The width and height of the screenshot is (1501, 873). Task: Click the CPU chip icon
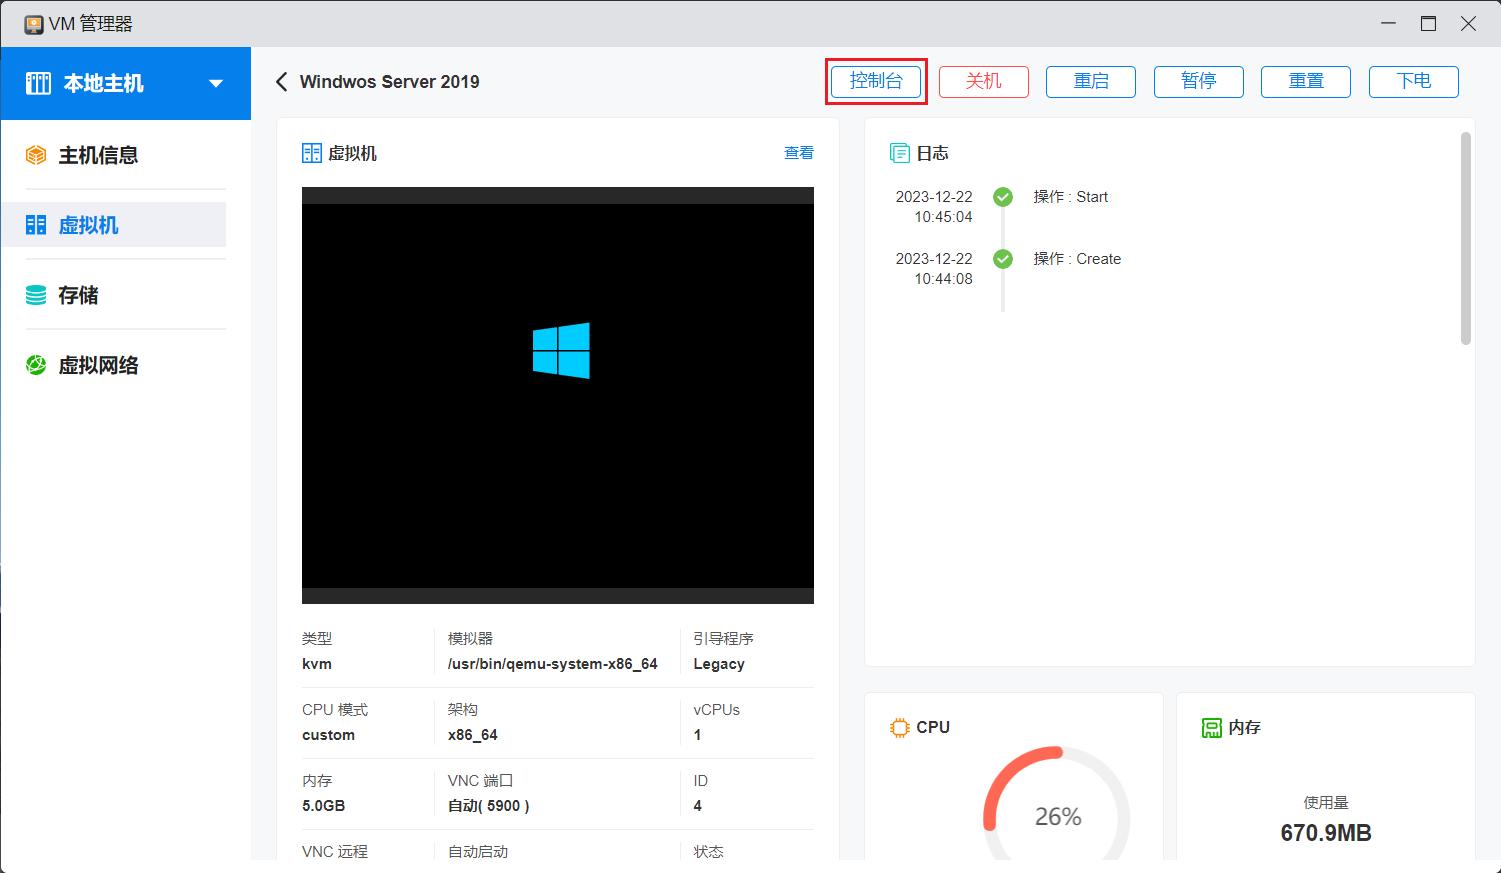click(900, 727)
